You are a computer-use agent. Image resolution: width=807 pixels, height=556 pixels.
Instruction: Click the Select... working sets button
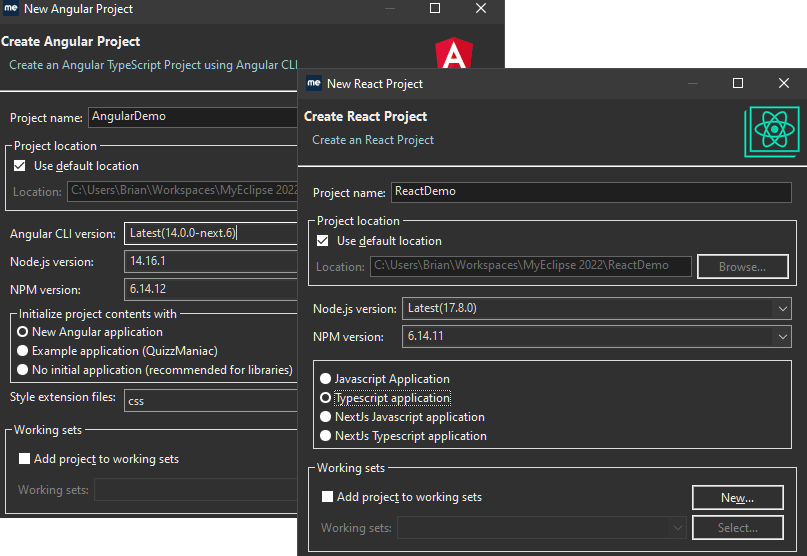click(x=738, y=528)
